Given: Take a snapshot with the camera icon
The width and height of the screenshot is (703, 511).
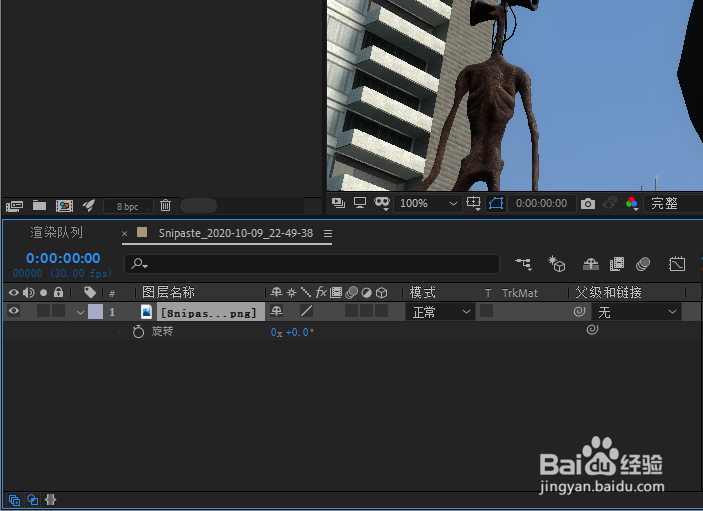Looking at the screenshot, I should tap(588, 204).
